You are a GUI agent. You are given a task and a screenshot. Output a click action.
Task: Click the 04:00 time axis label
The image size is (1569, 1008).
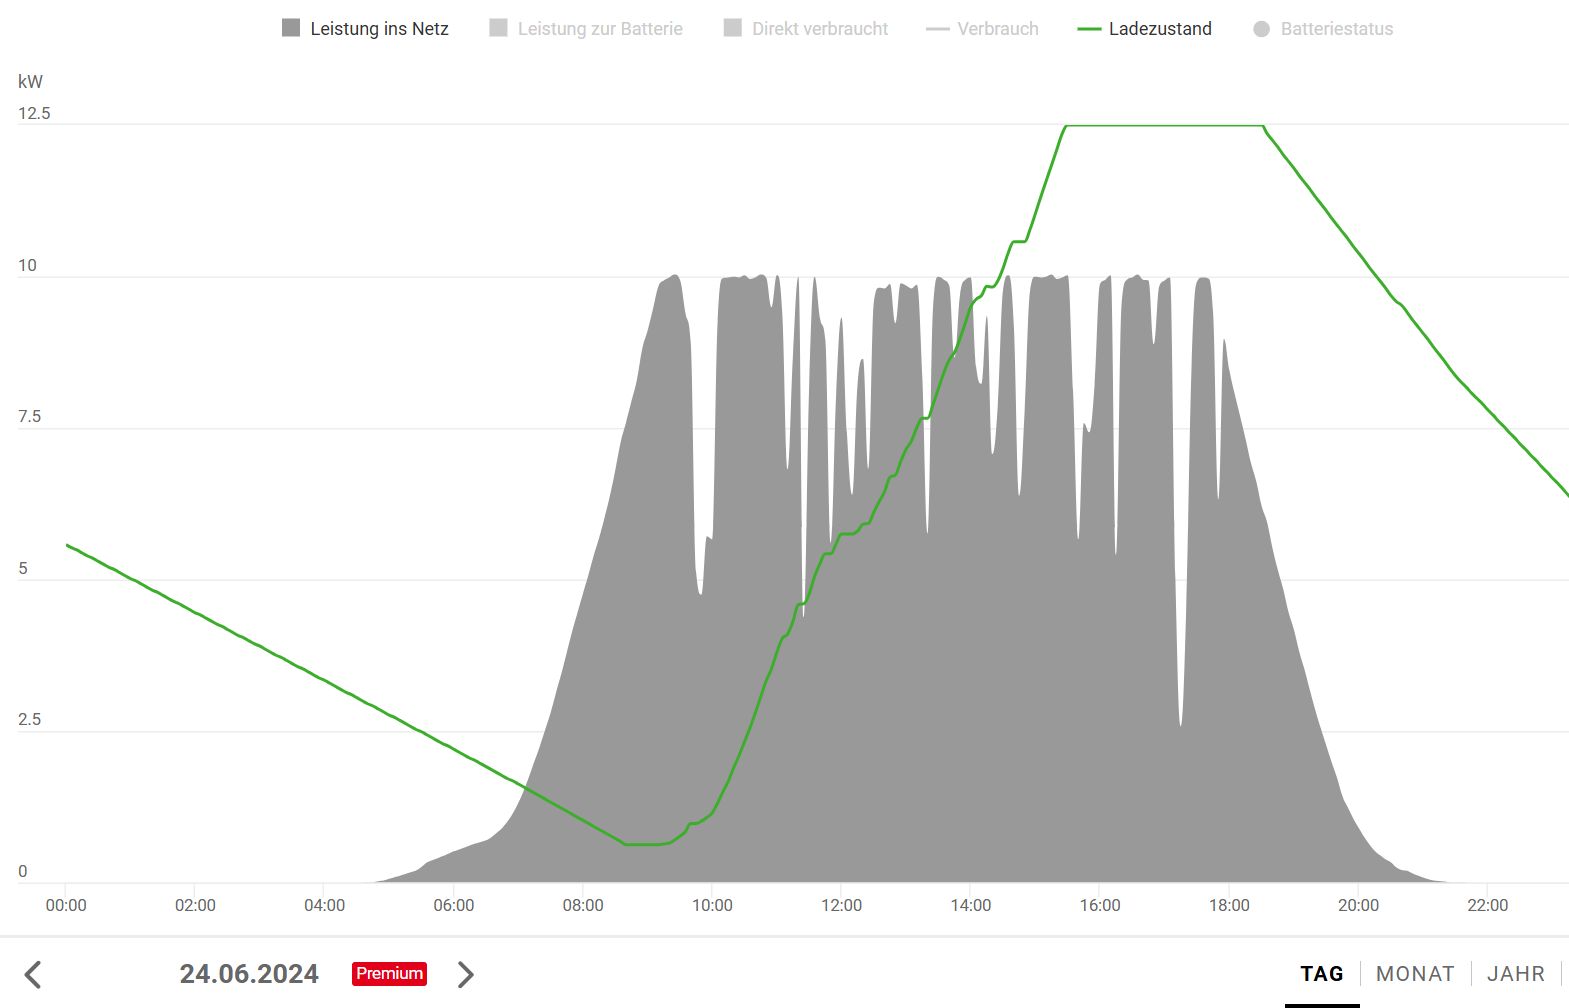[x=325, y=905]
